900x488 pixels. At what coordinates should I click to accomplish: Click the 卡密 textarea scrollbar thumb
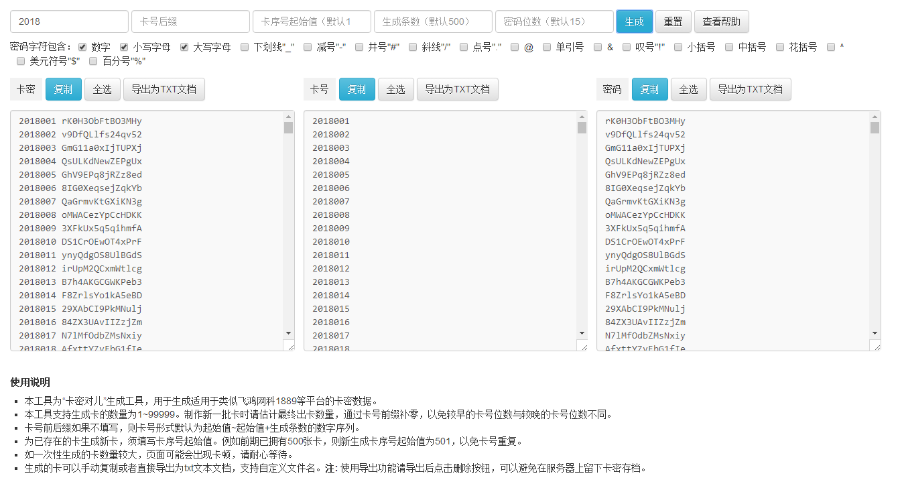pos(288,127)
